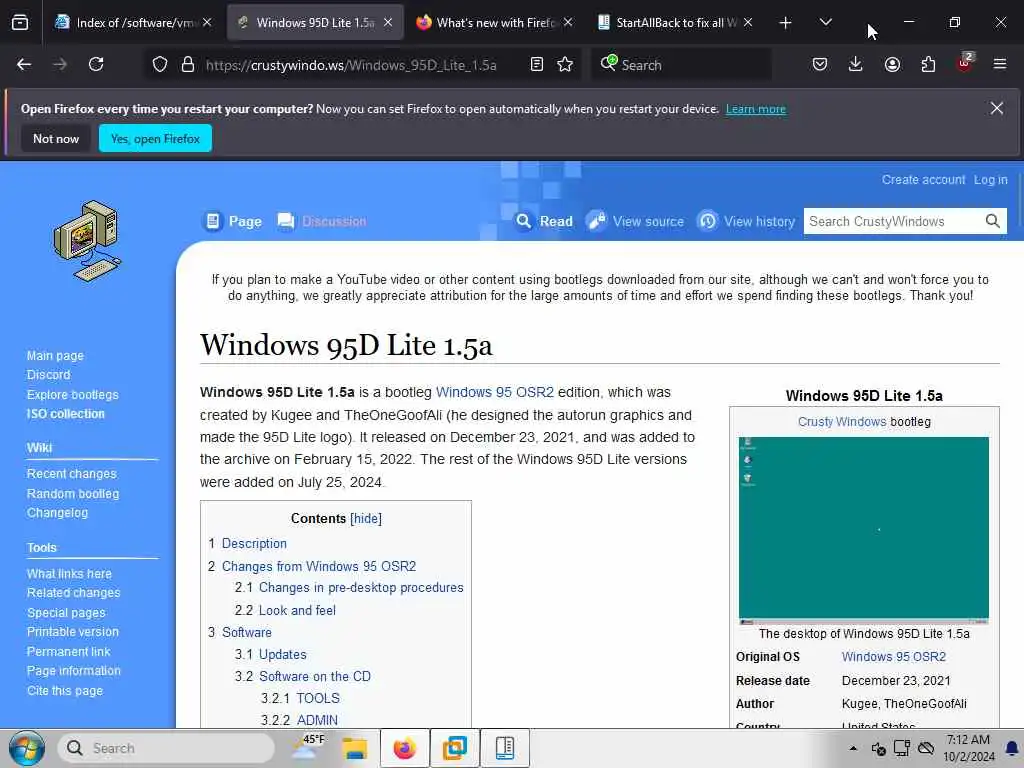Show site security padlock info
1024x768 pixels.
click(x=188, y=64)
